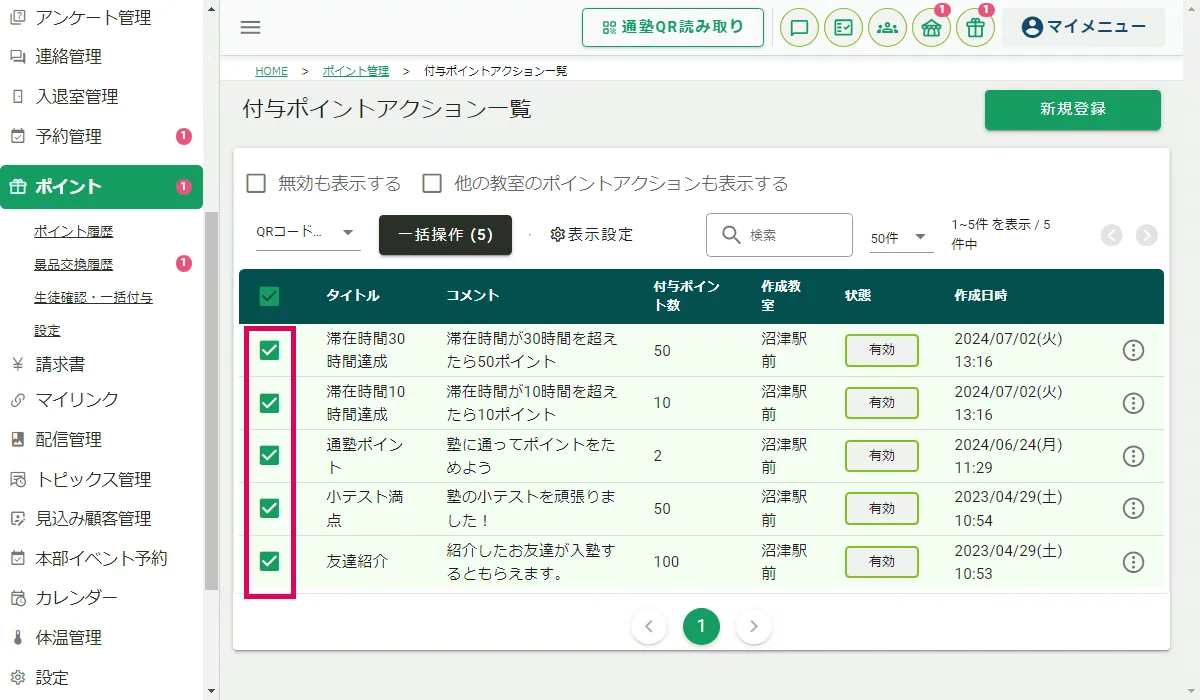This screenshot has width=1200, height=700.
Task: Open the QRコード dropdown
Action: coord(308,233)
